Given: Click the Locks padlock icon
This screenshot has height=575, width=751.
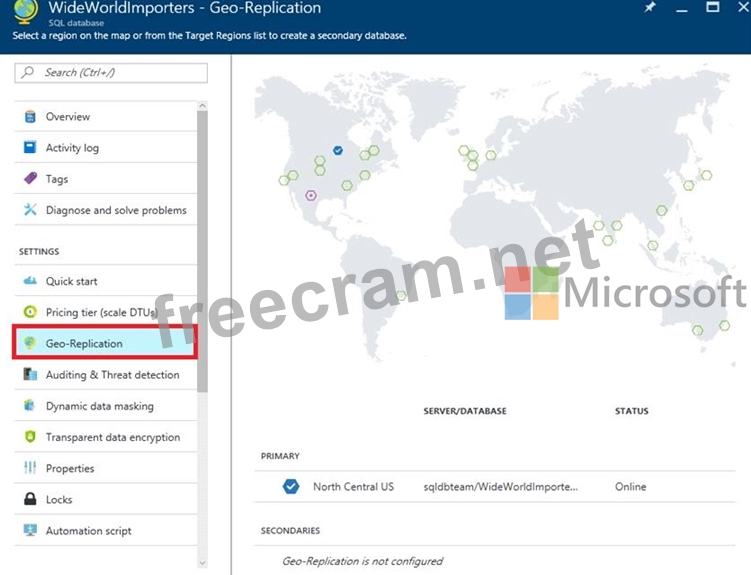Looking at the screenshot, I should point(30,499).
